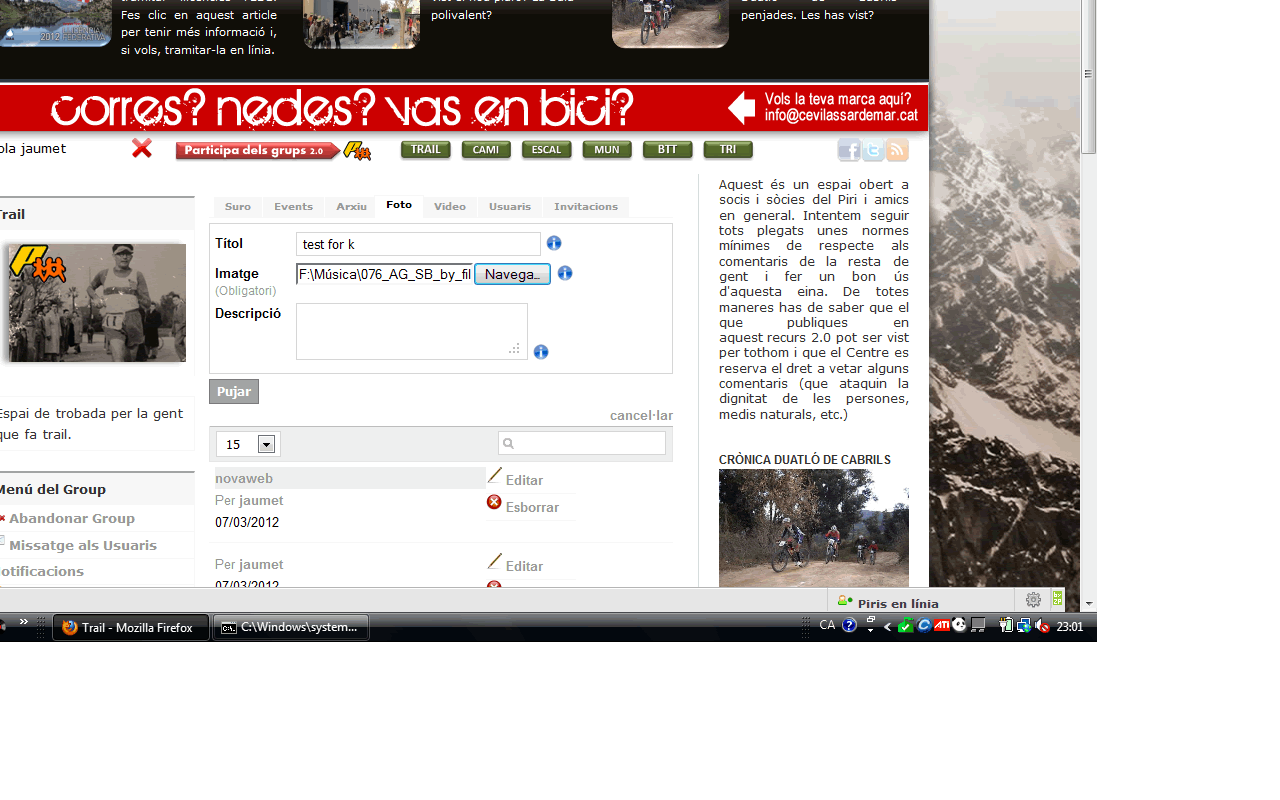Open the RSS feed icon
Screen dimensions: 1280x800
pyautogui.click(x=897, y=150)
